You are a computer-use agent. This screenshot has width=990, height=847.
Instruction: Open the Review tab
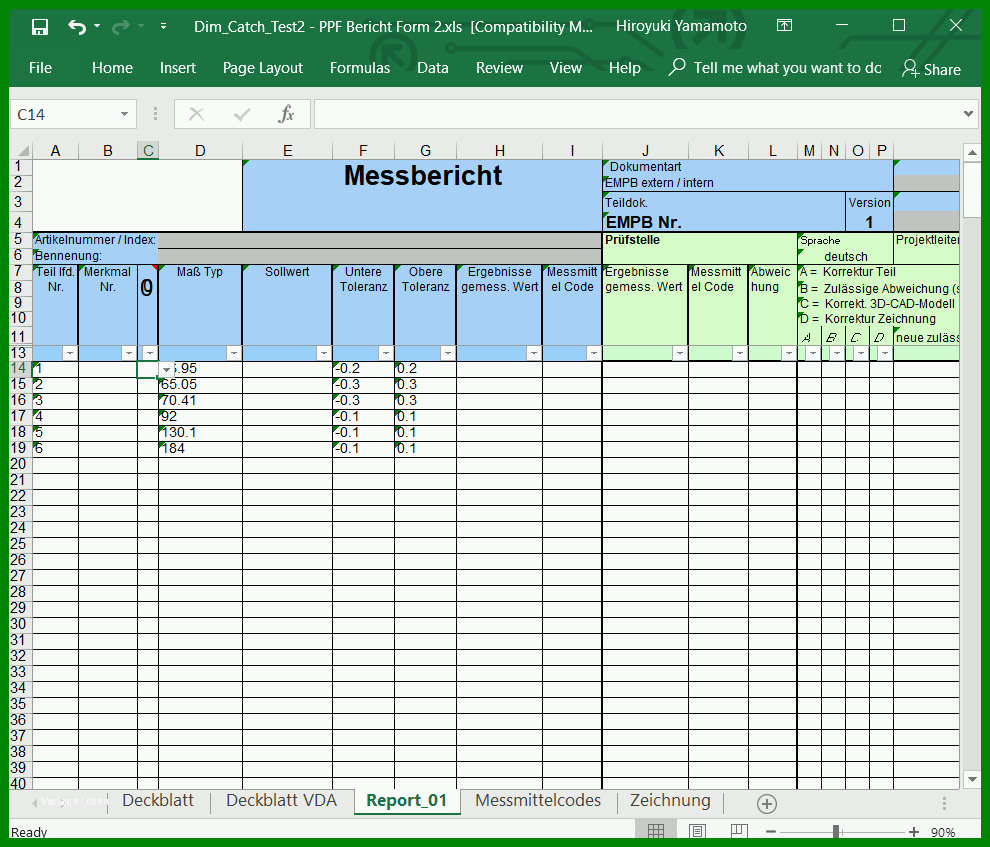[499, 68]
